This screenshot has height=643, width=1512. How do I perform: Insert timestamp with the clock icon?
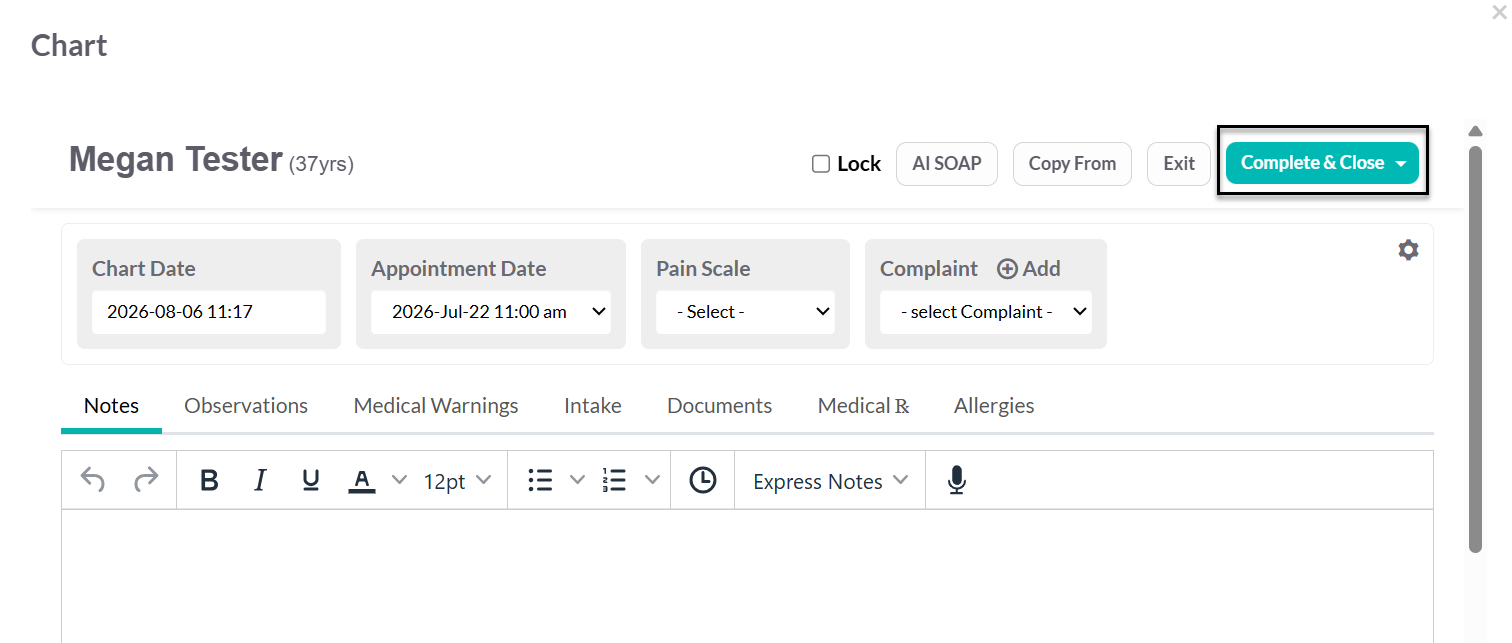tap(703, 481)
